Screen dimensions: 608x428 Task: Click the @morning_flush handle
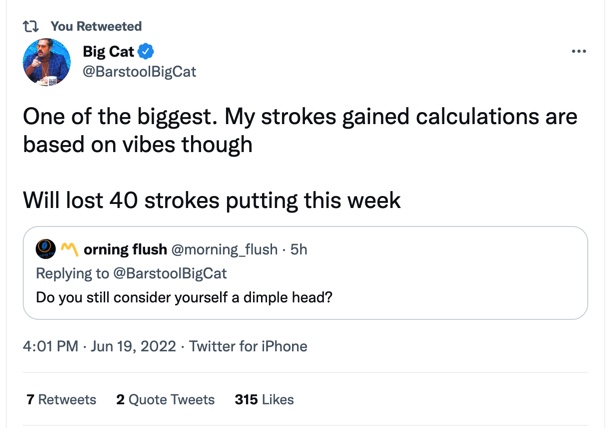click(225, 249)
